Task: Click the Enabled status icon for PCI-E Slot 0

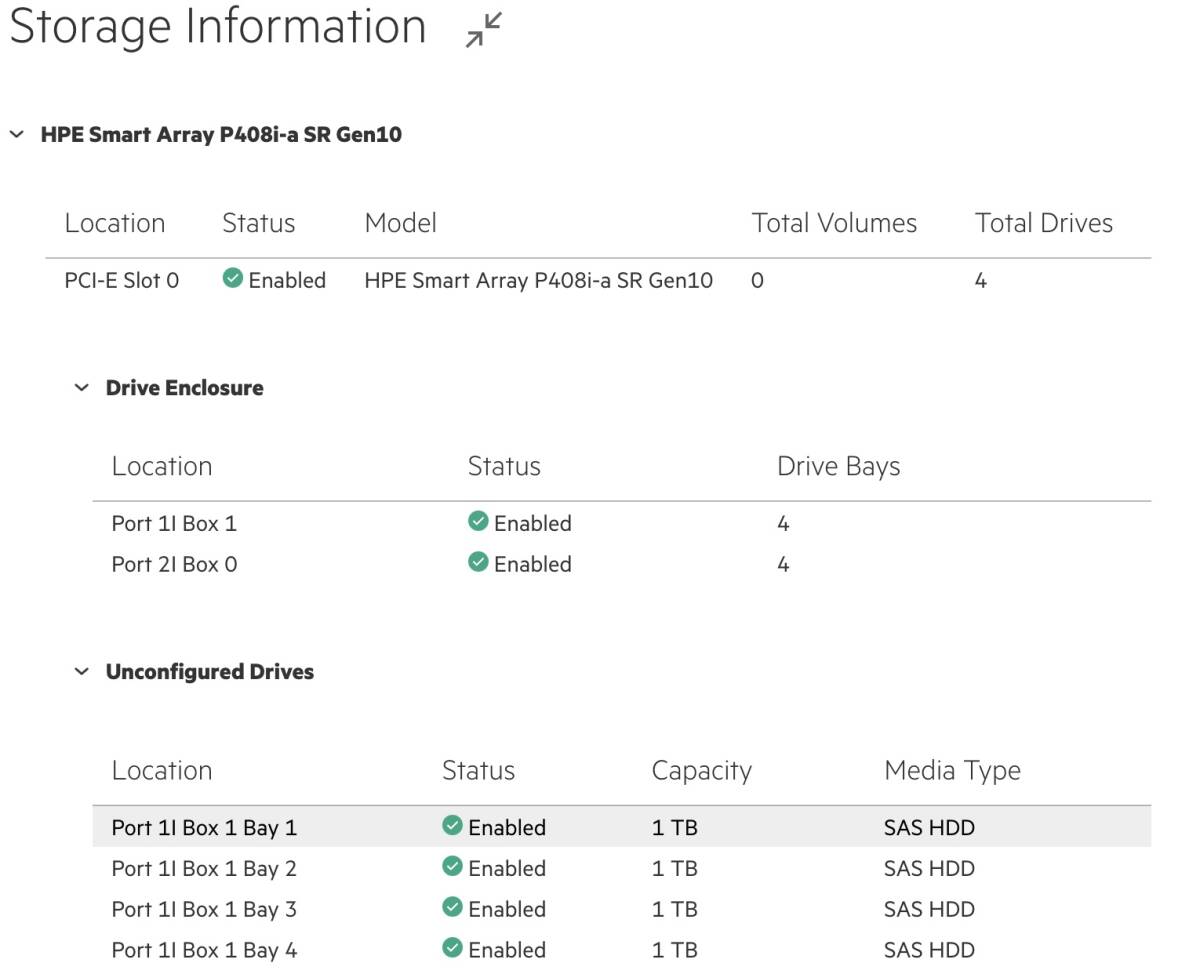Action: 233,280
